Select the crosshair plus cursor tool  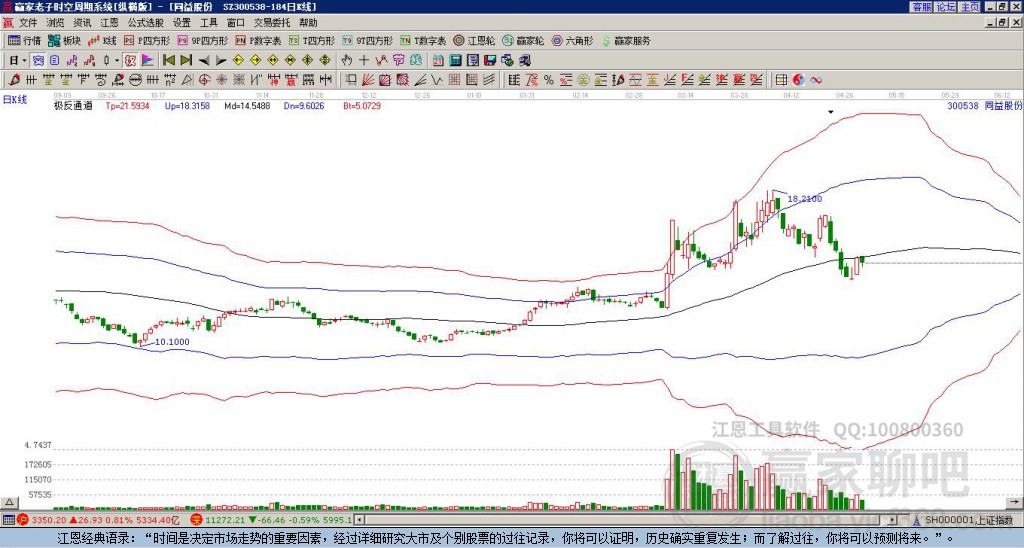point(364,61)
